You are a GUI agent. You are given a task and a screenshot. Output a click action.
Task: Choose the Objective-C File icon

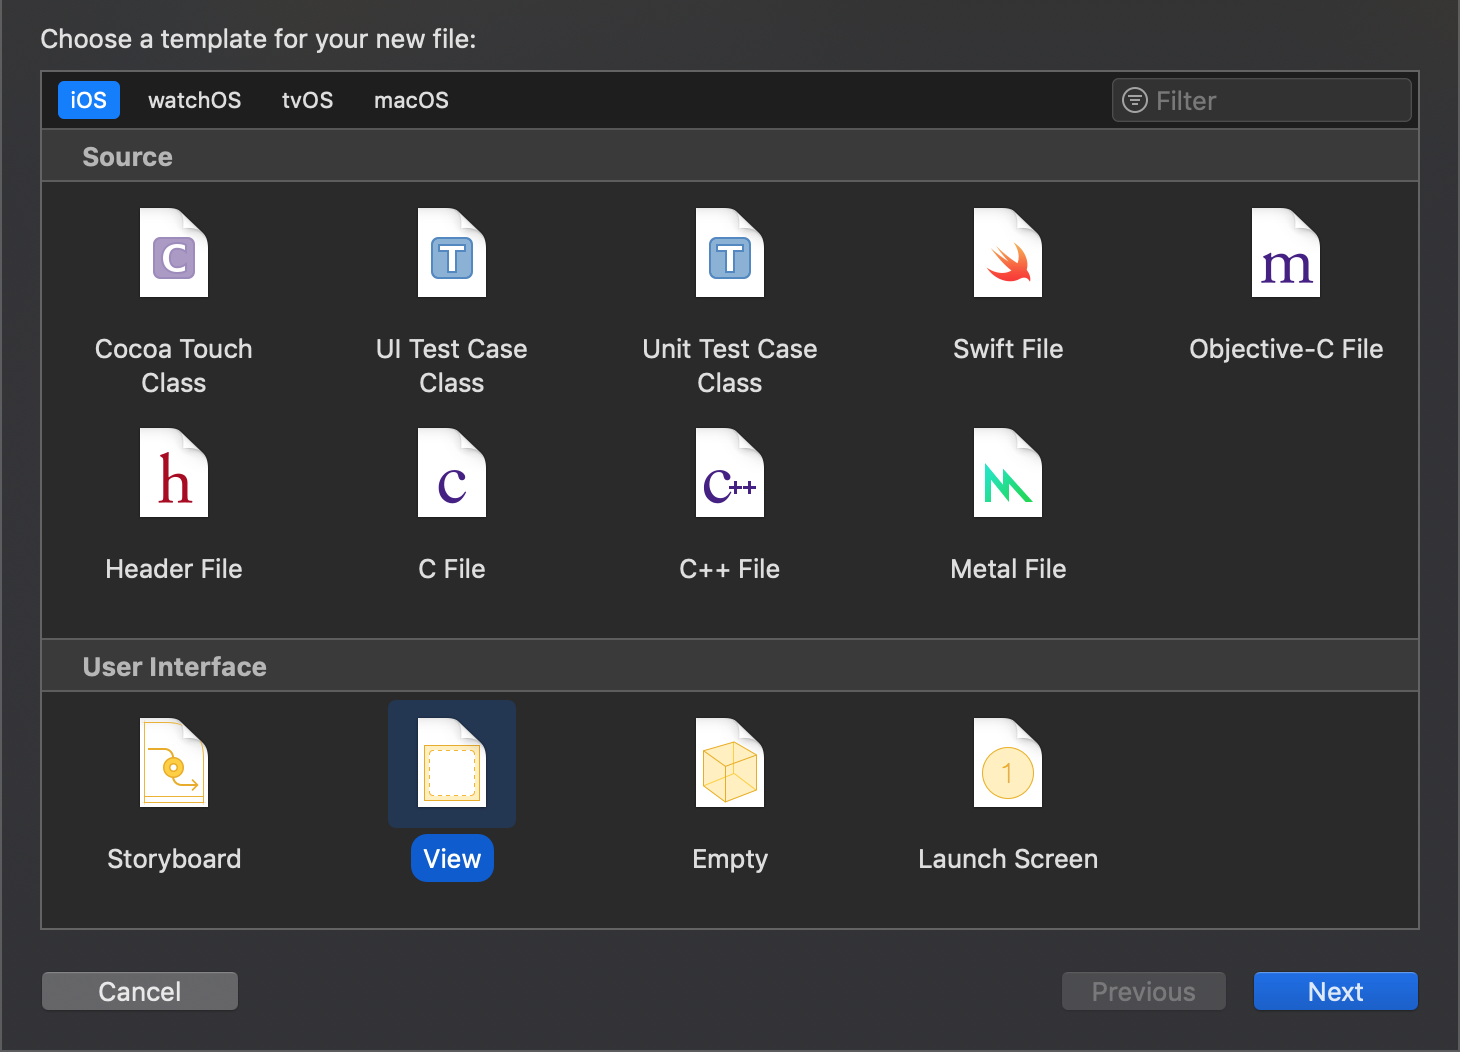pyautogui.click(x=1286, y=253)
